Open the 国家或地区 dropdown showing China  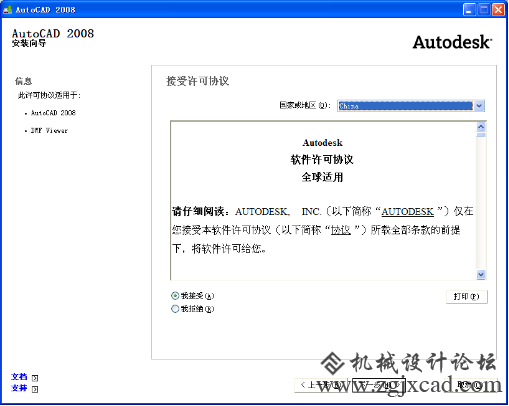(410, 106)
